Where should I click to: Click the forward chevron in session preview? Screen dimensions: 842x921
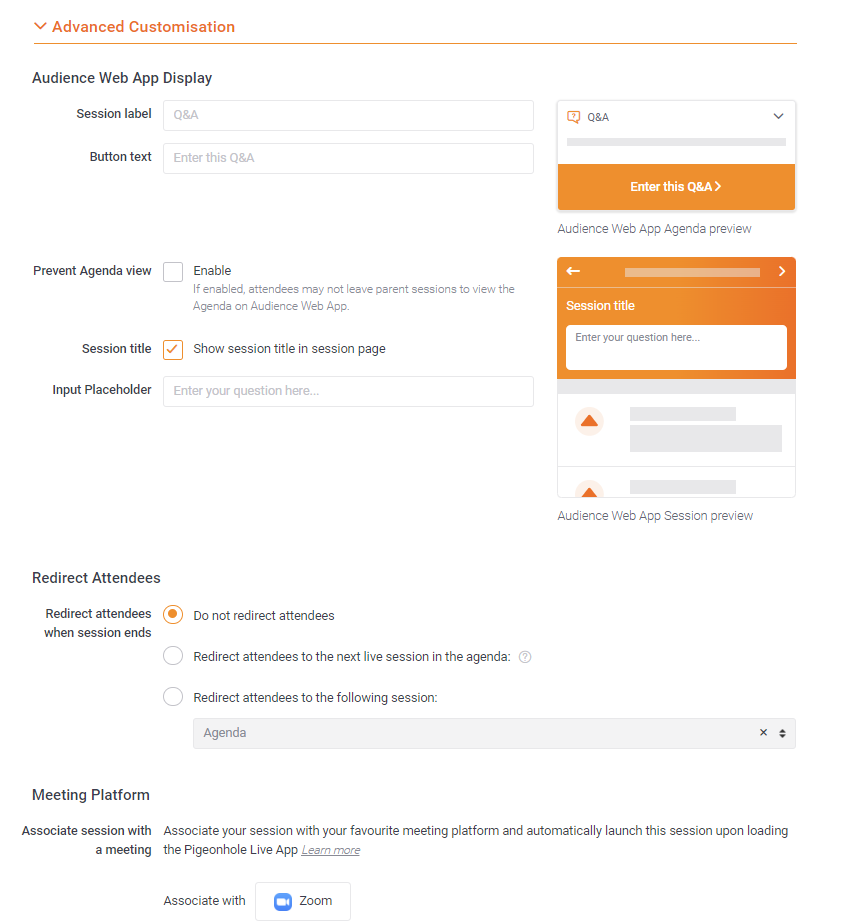coord(781,271)
